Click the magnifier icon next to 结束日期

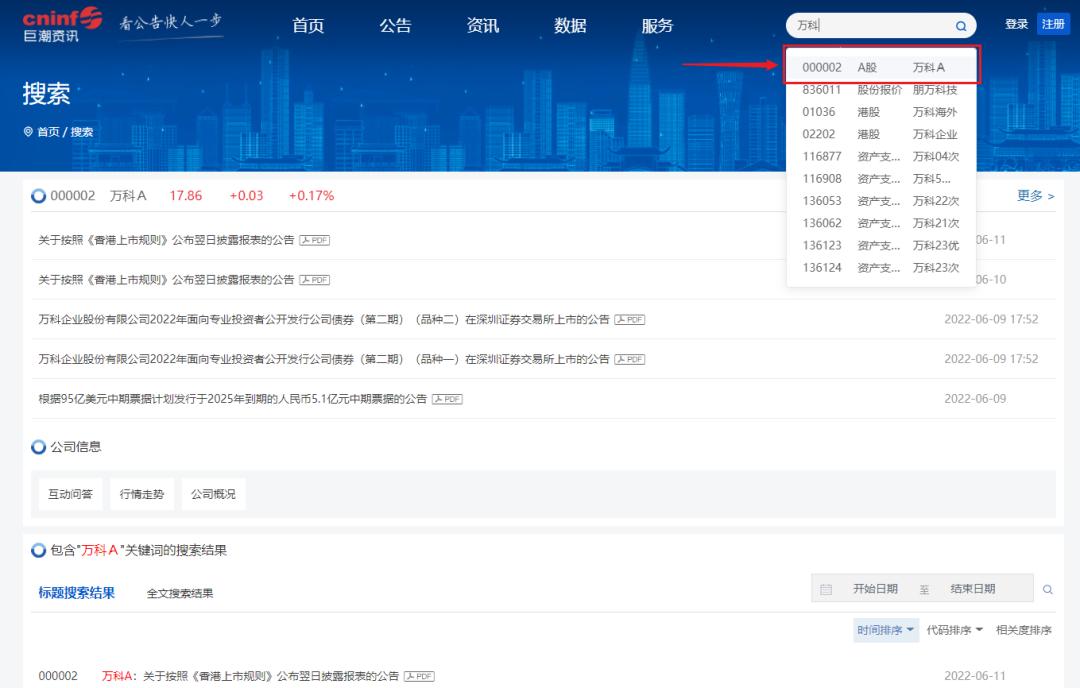[x=1047, y=588]
